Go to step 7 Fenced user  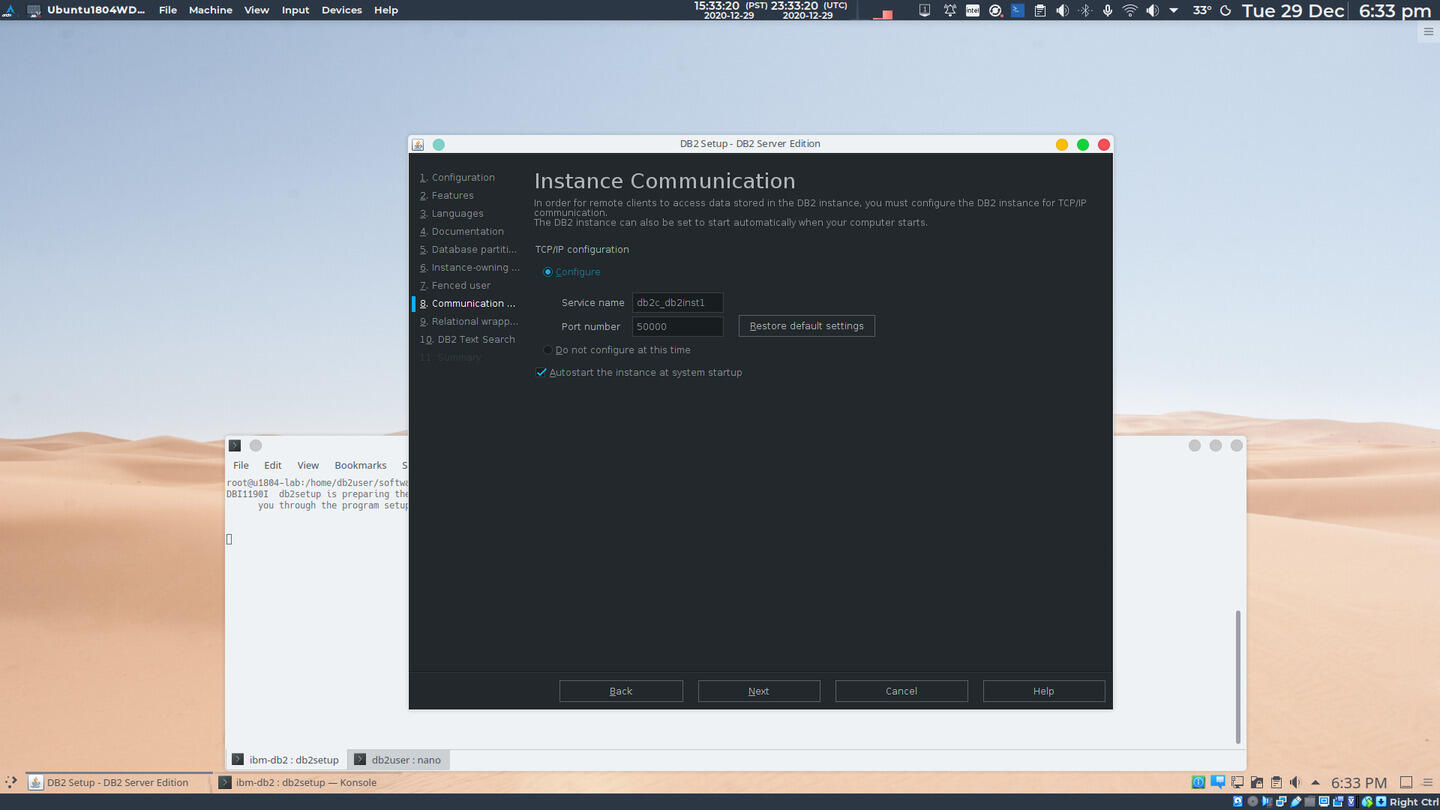coord(454,285)
